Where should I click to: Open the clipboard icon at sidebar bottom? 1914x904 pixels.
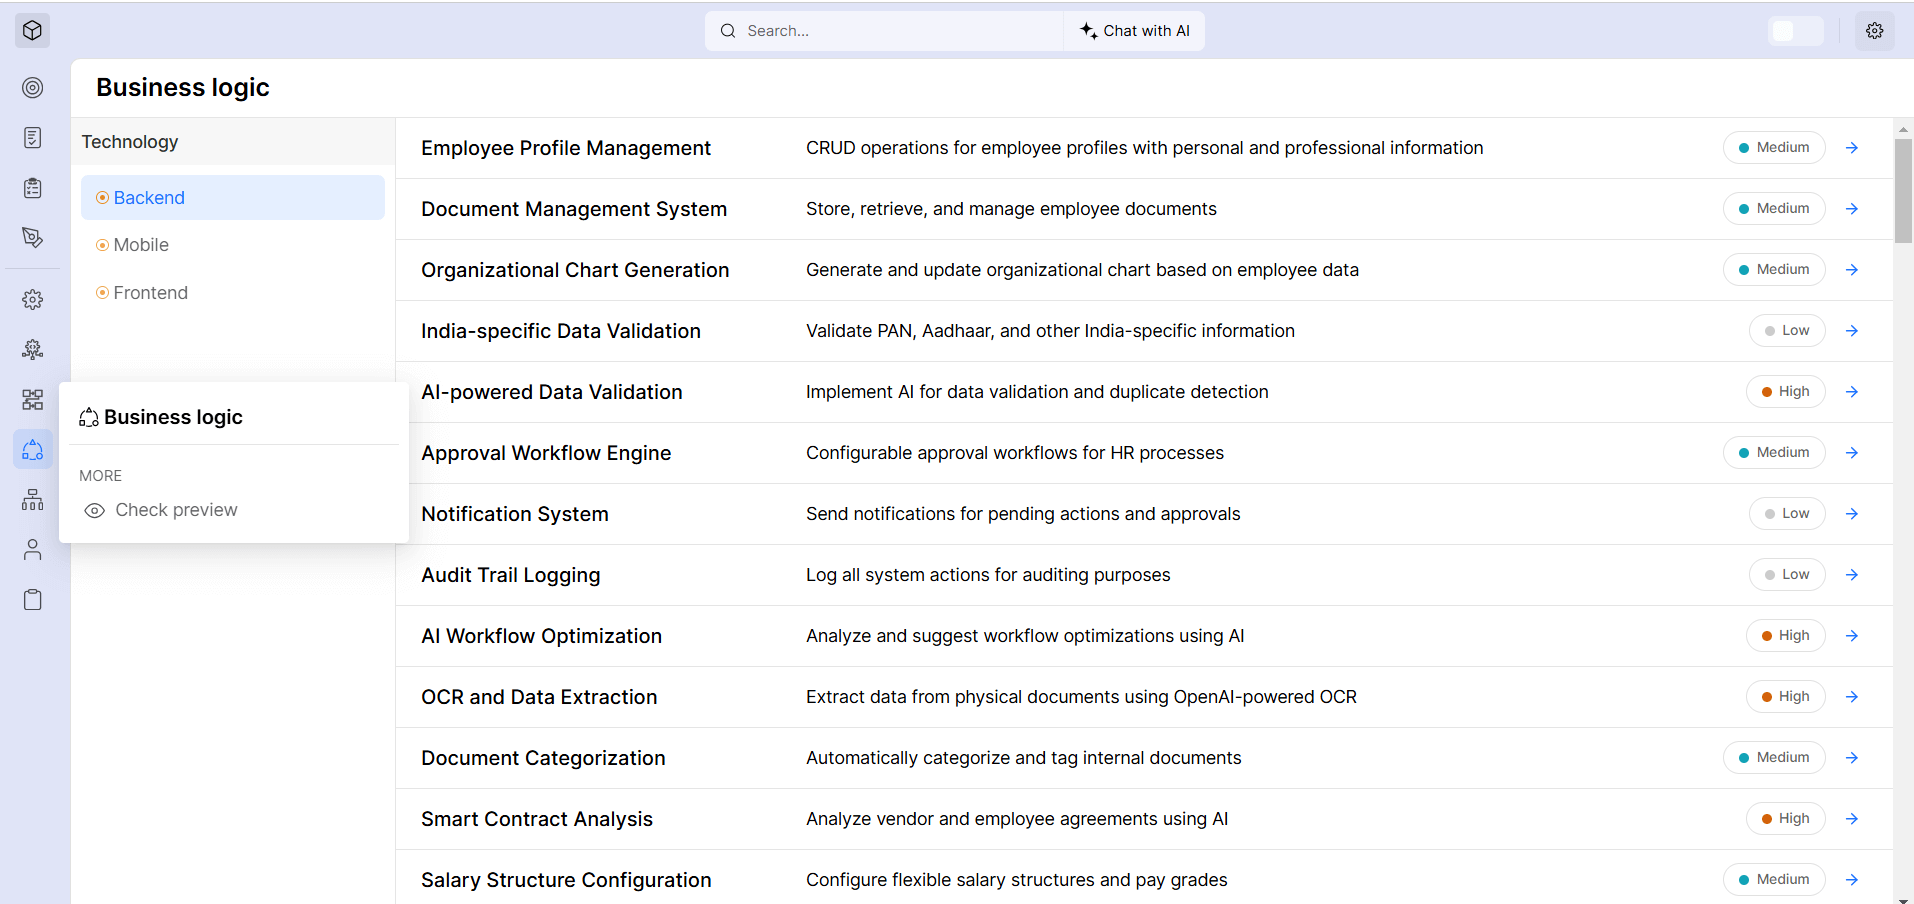click(33, 600)
